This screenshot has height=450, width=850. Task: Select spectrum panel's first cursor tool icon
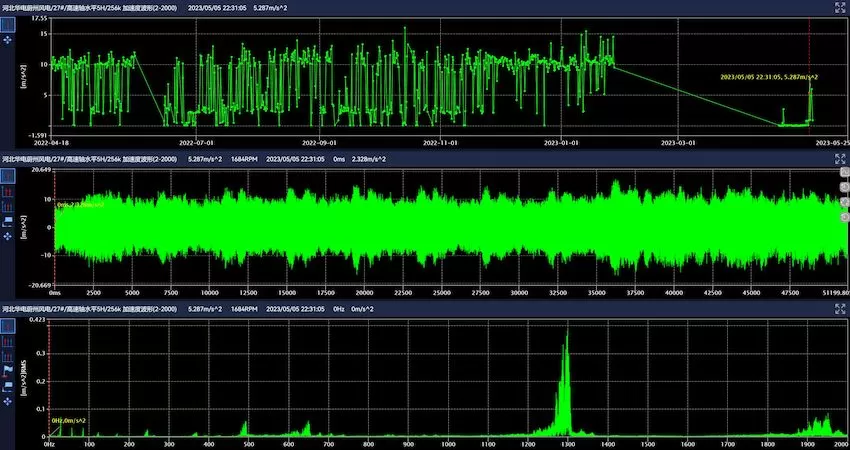pos(9,327)
